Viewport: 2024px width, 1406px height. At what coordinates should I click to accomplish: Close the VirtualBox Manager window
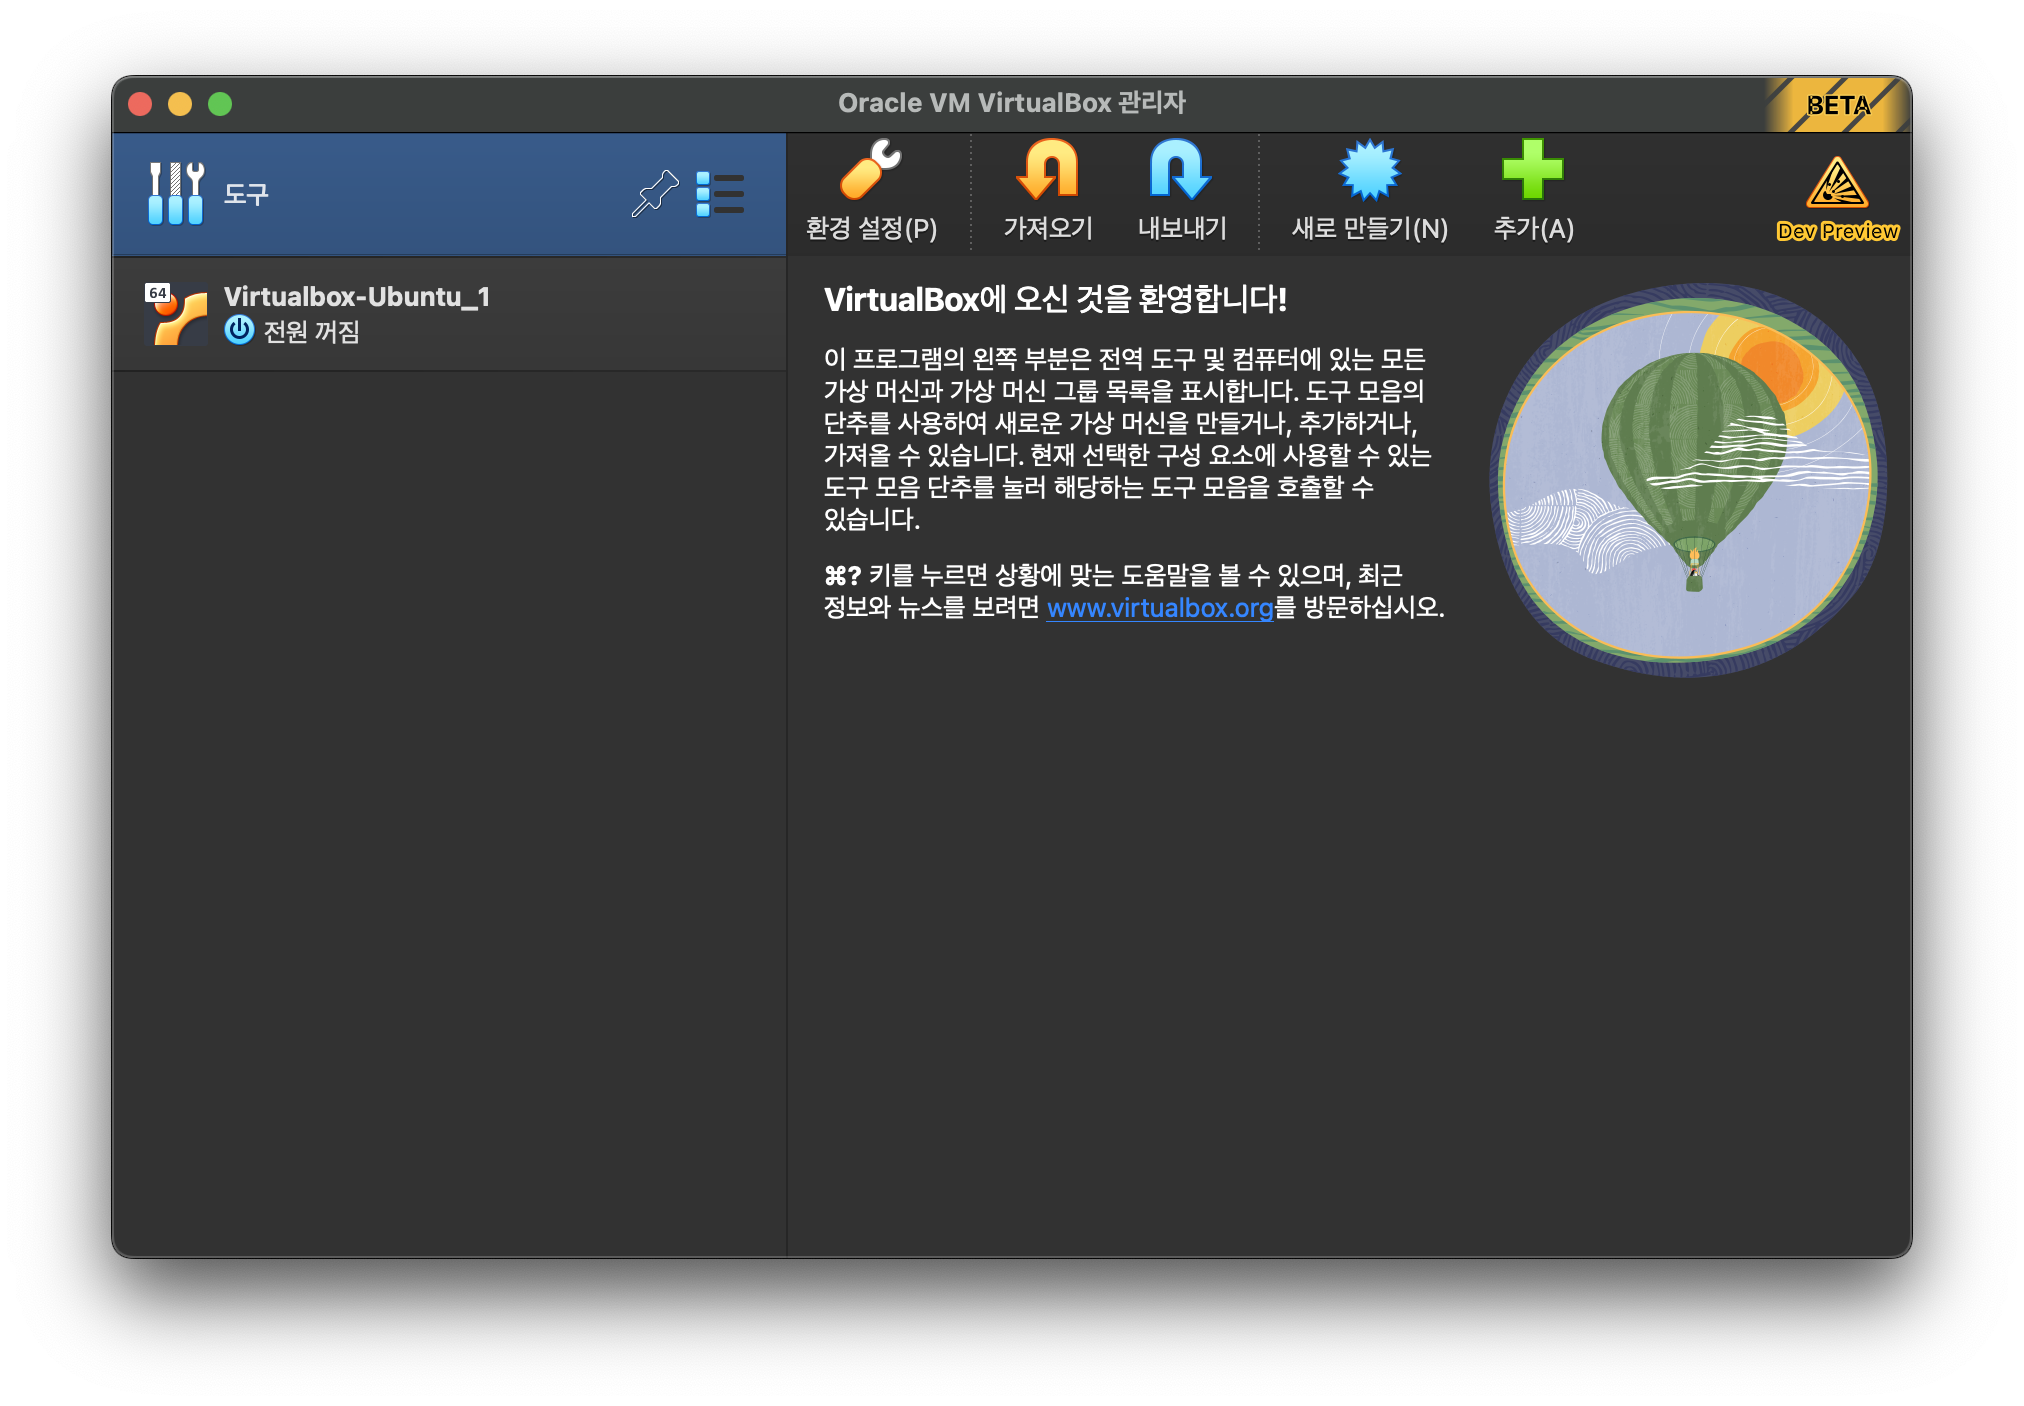pos(140,104)
